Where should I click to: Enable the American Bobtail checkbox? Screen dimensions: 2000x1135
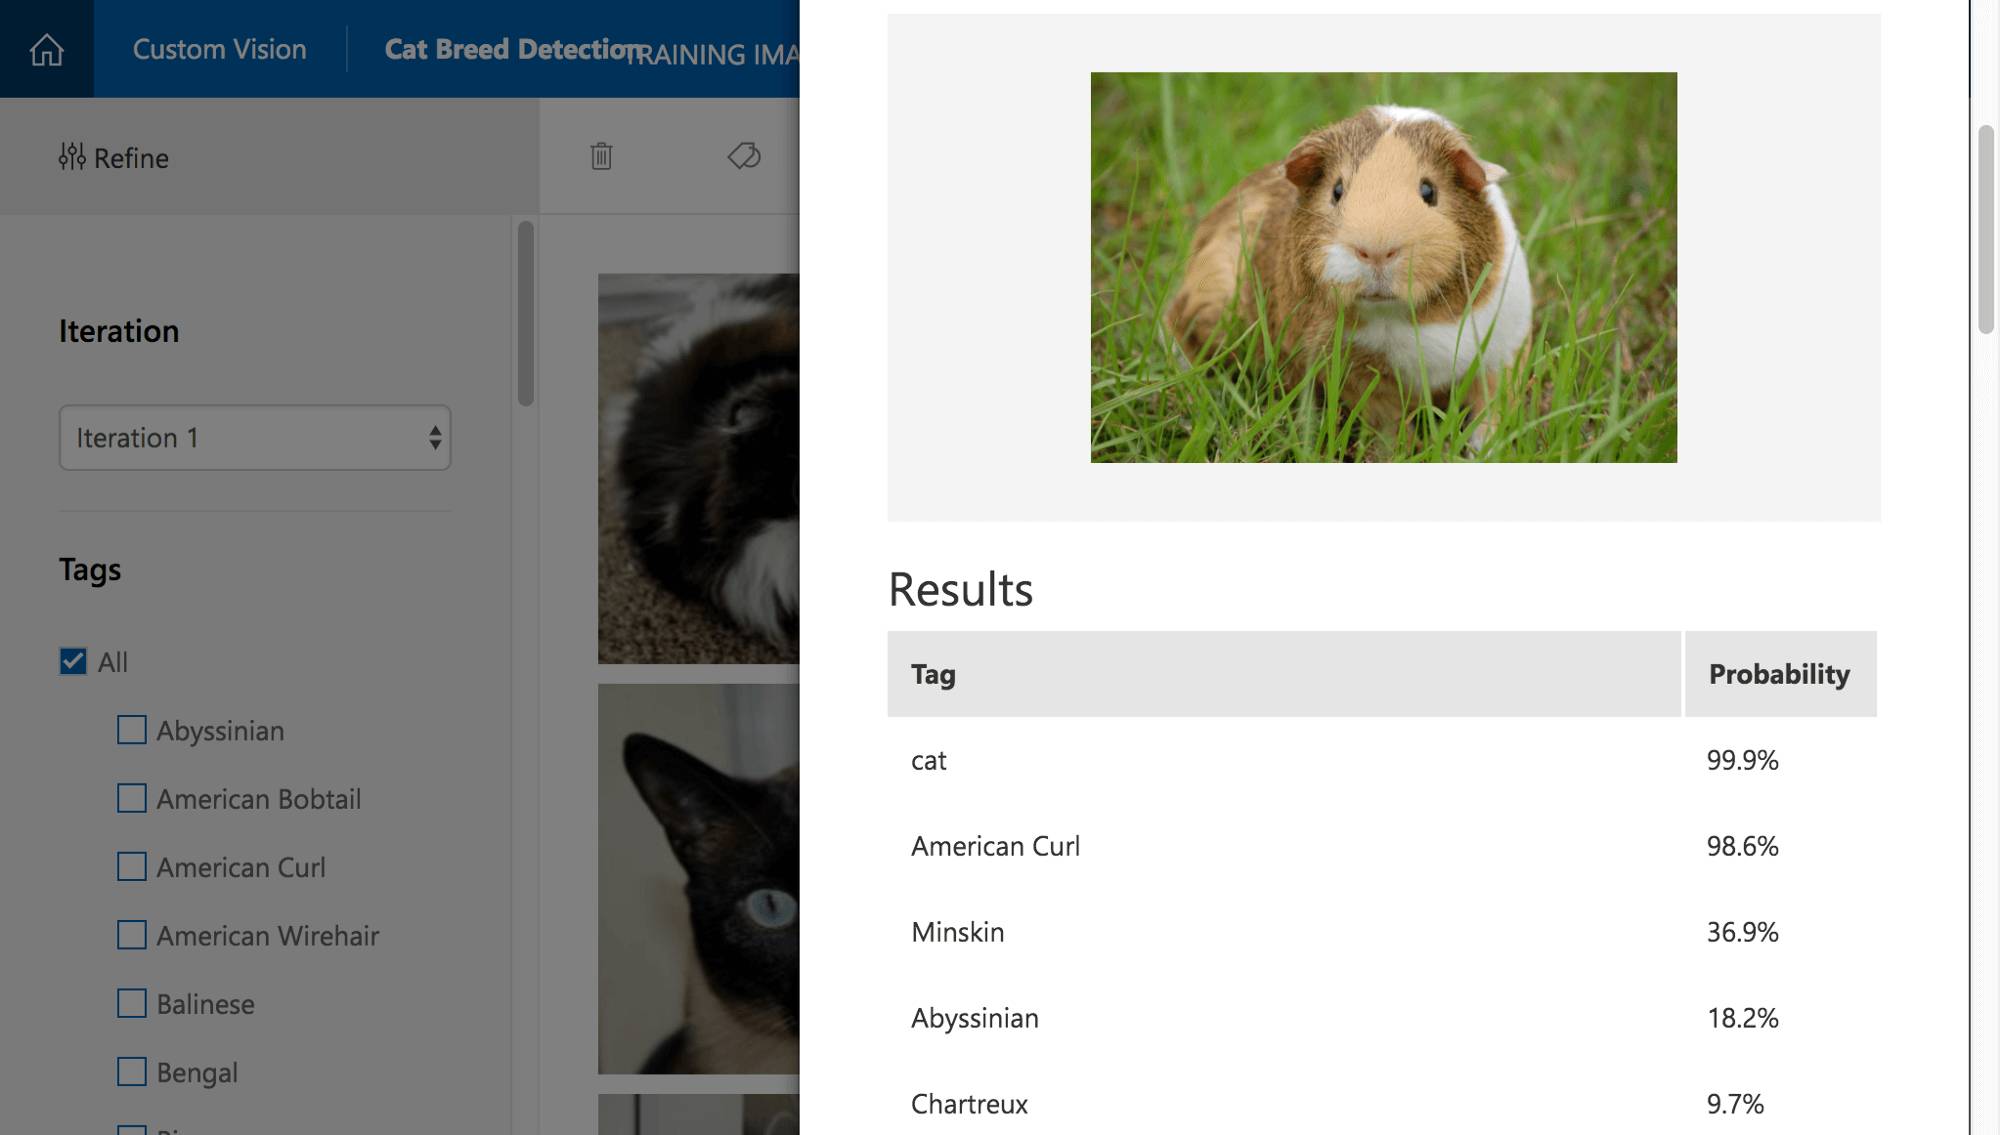132,798
